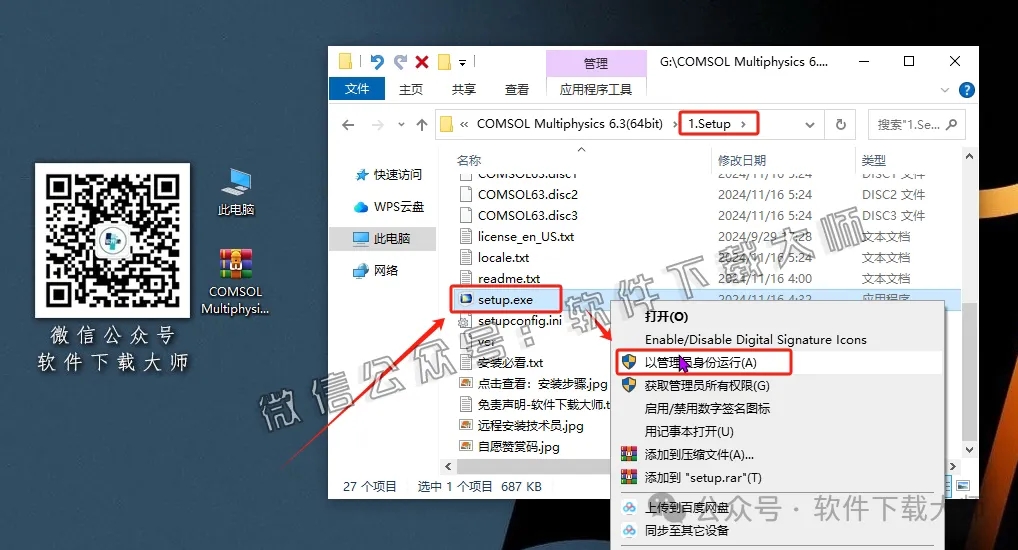This screenshot has width=1018, height=550.
Task: Open the 文件 ribbon tab
Action: pyautogui.click(x=356, y=89)
